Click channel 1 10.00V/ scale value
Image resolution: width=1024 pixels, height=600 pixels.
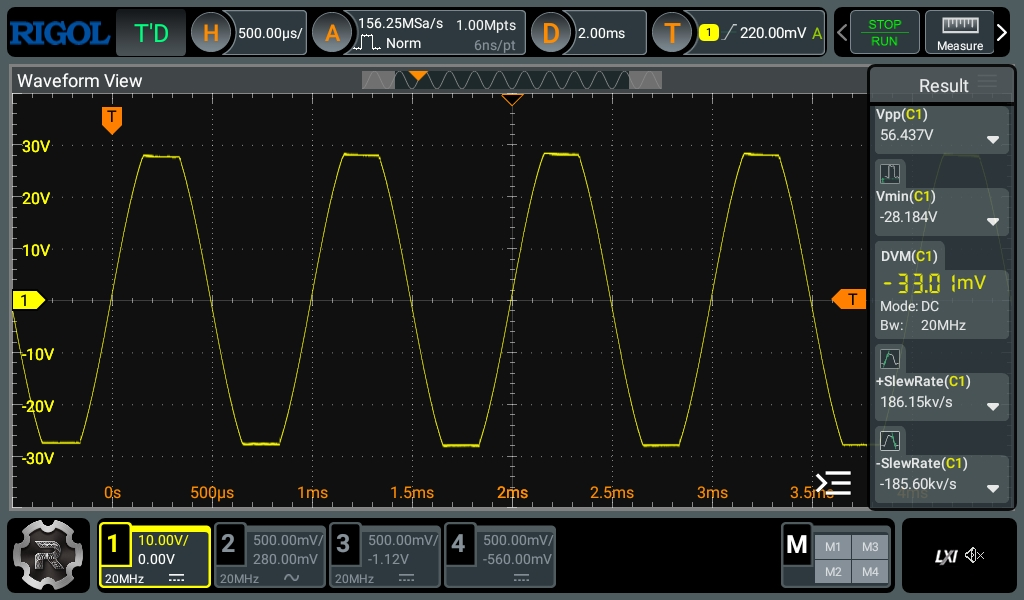click(163, 540)
